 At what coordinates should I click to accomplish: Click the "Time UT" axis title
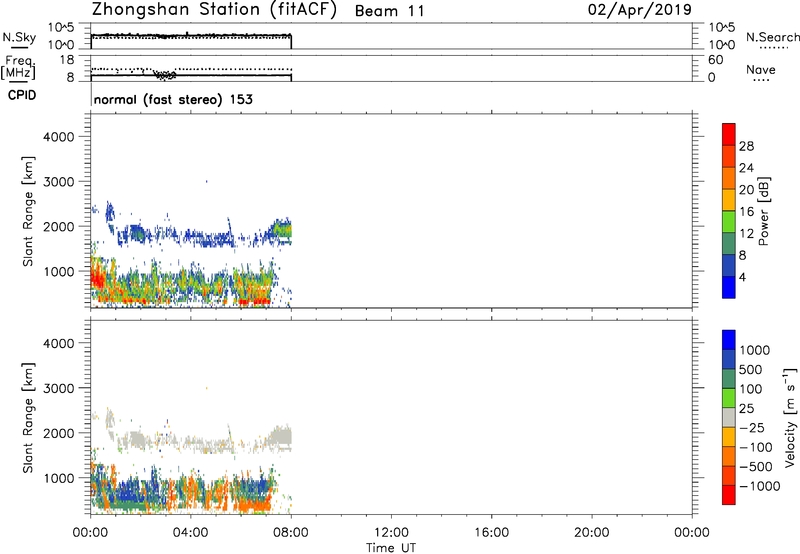click(391, 548)
